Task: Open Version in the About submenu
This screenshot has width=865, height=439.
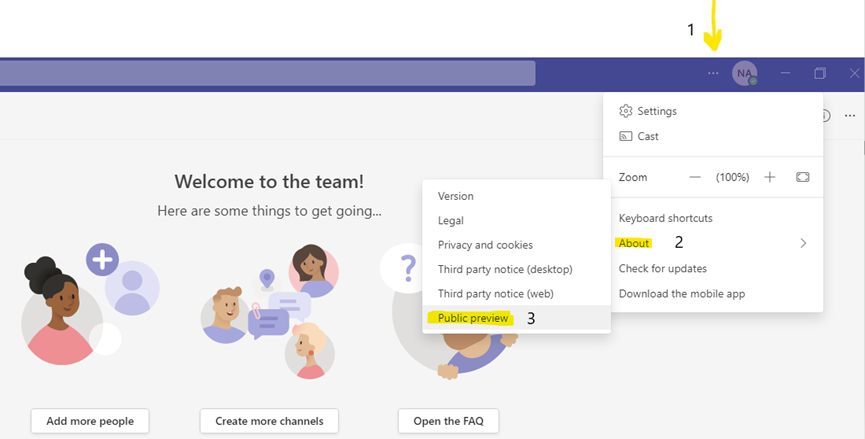Action: [456, 196]
